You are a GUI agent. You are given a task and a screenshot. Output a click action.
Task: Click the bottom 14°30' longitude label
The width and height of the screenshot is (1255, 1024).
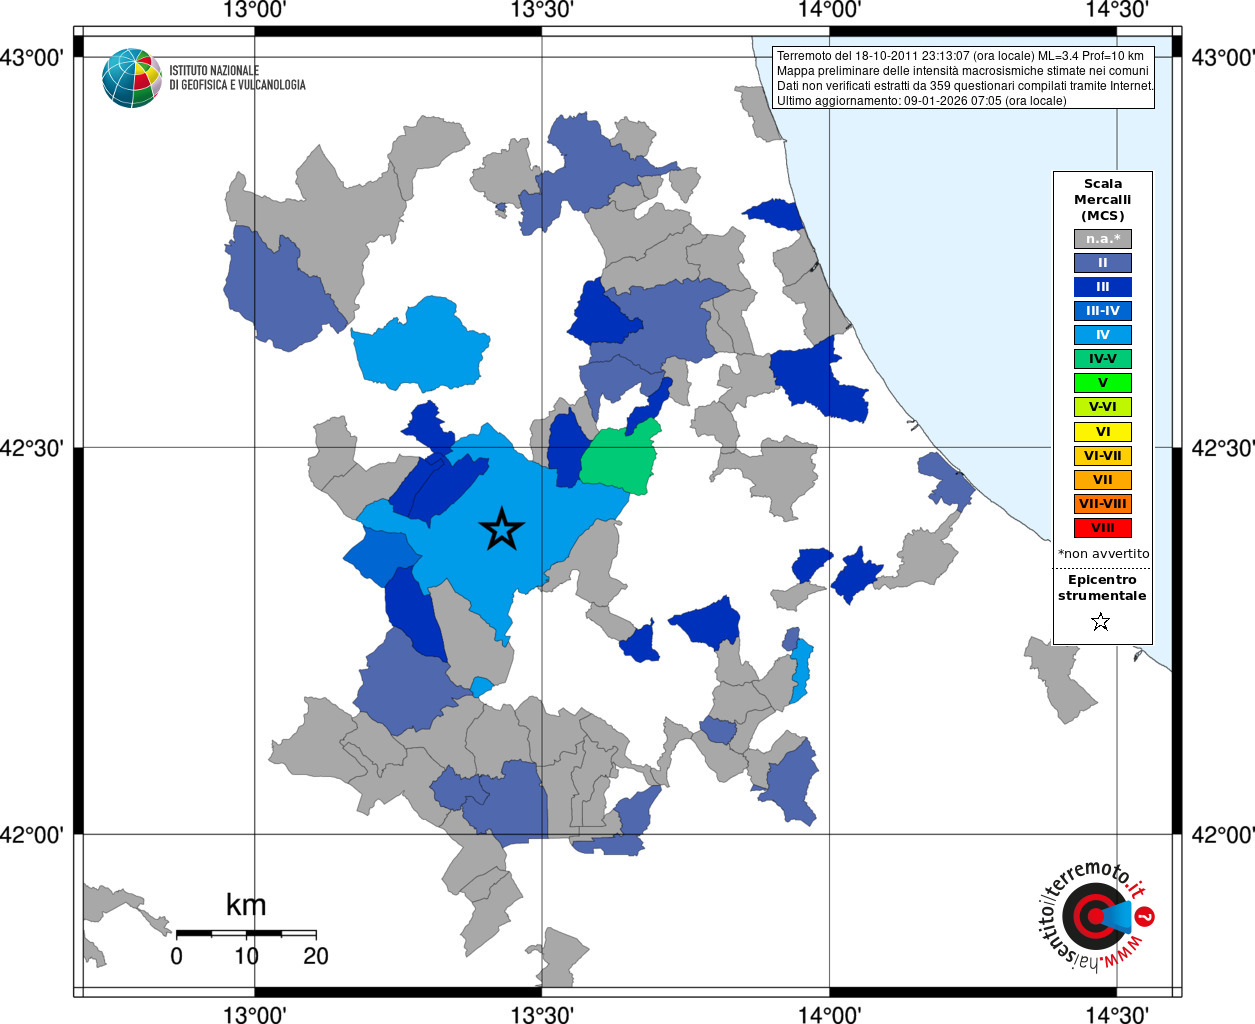[1116, 1014]
